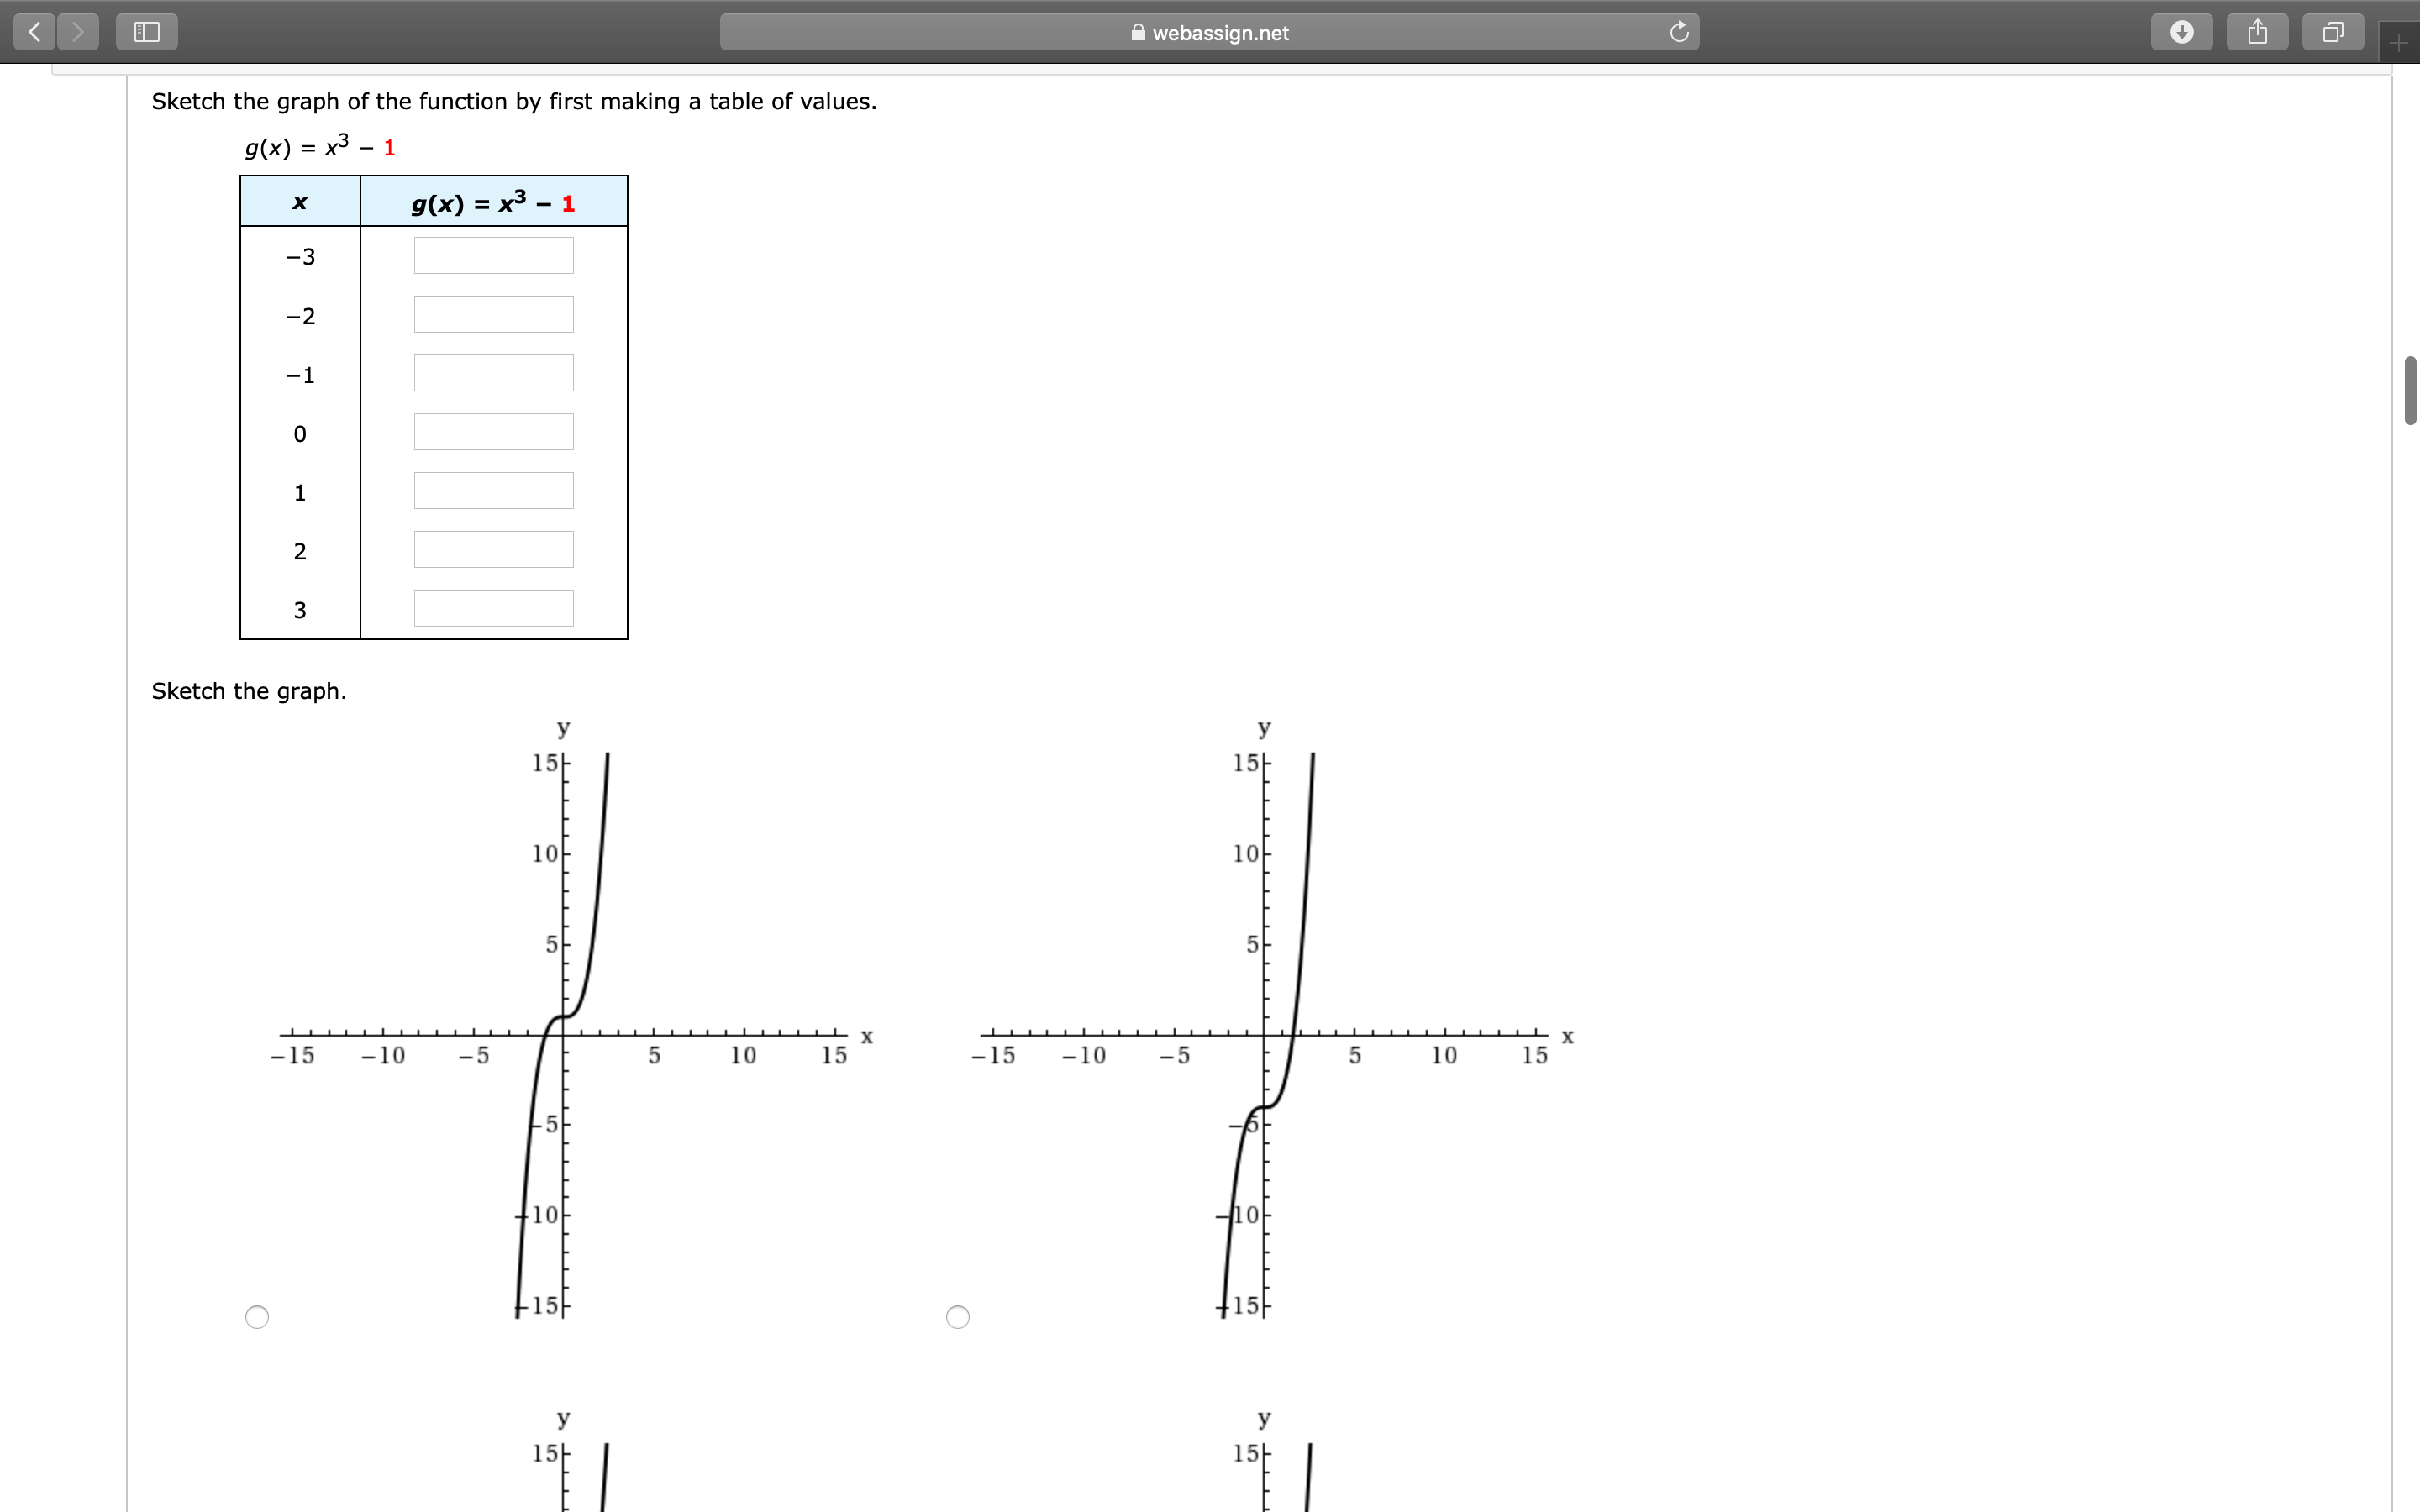Click the browser back arrow button
The image size is (2420, 1512).
tap(34, 32)
